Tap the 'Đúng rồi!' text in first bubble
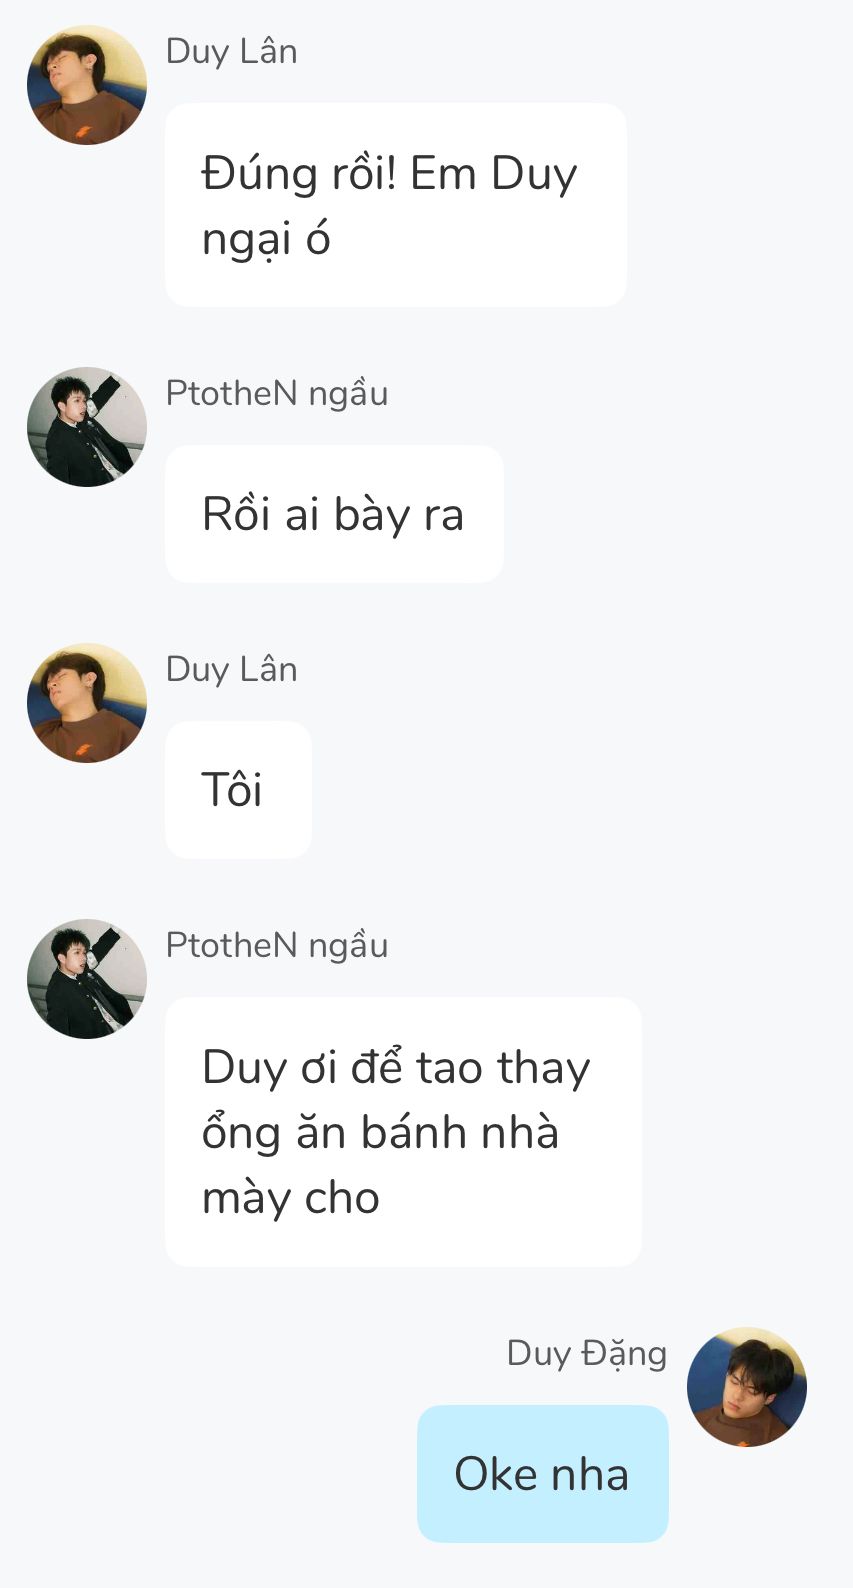Image resolution: width=853 pixels, height=1588 pixels. coord(299,173)
